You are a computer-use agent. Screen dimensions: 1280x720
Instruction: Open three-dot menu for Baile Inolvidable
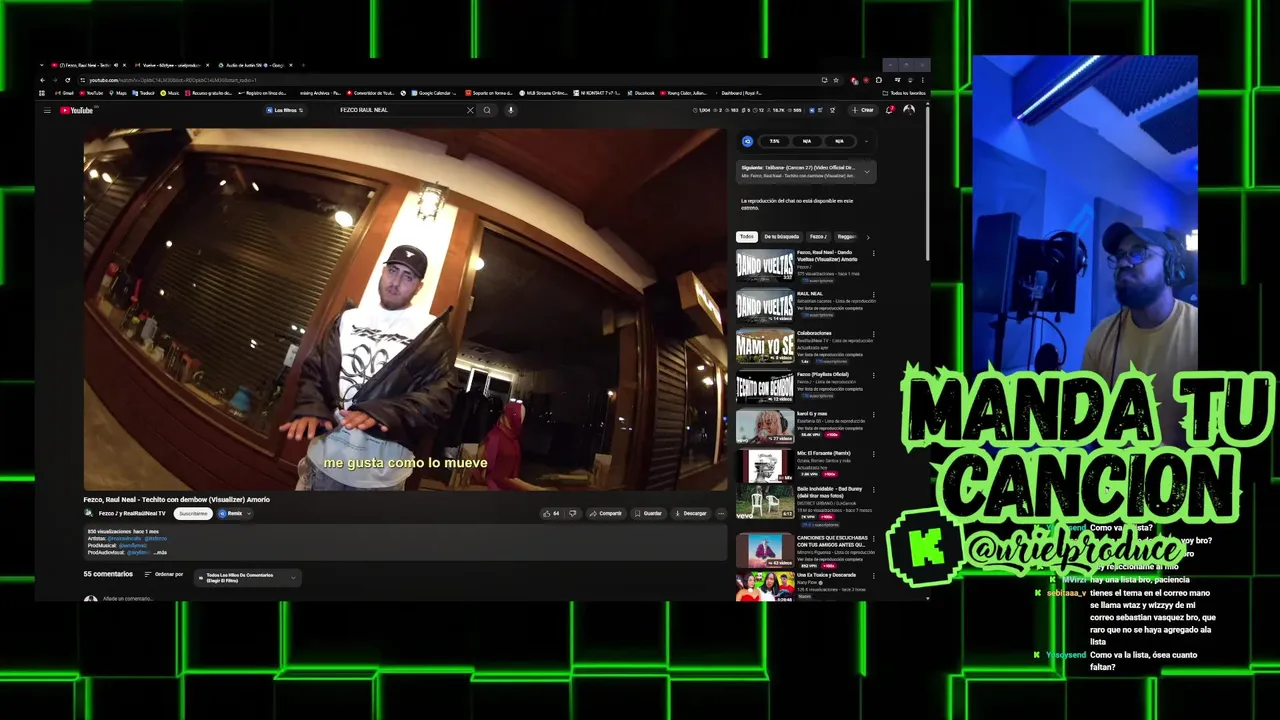[873, 490]
